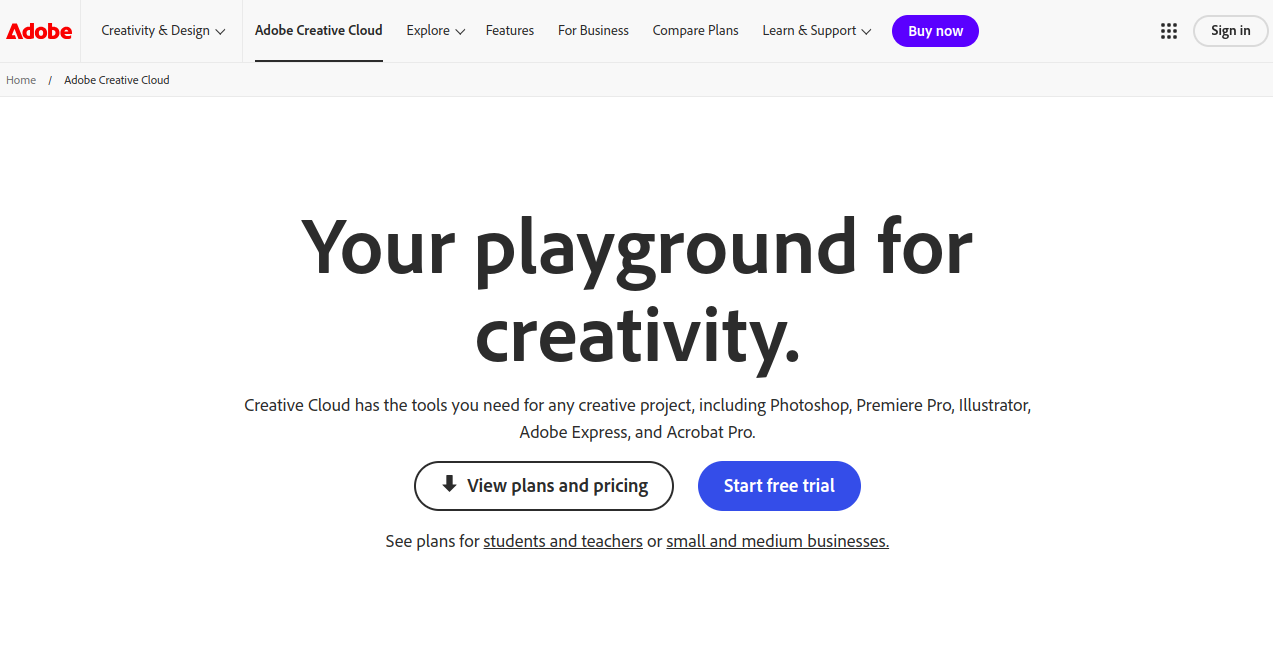The height and width of the screenshot is (667, 1273).
Task: Open the Compare Plans menu item
Action: [x=696, y=31]
